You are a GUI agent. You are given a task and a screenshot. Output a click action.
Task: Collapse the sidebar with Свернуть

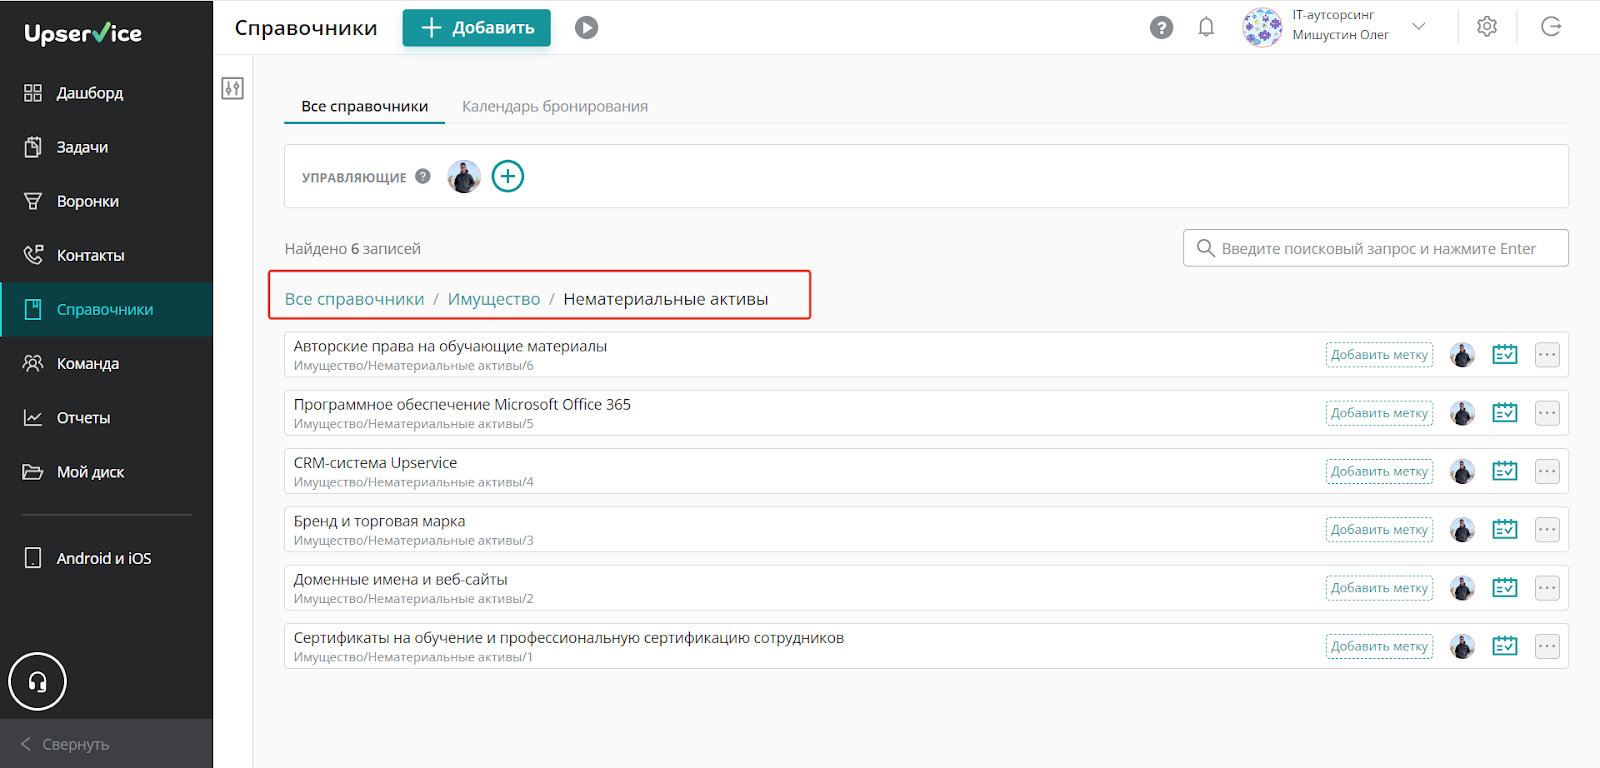click(106, 744)
